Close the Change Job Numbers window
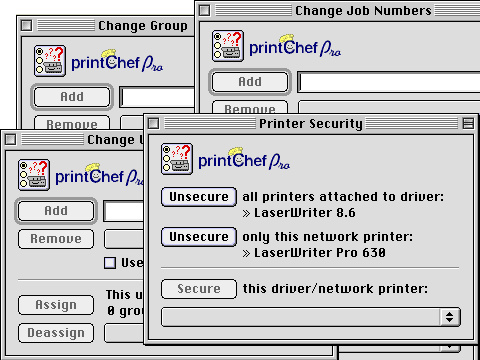The image size is (480, 360). point(205,11)
